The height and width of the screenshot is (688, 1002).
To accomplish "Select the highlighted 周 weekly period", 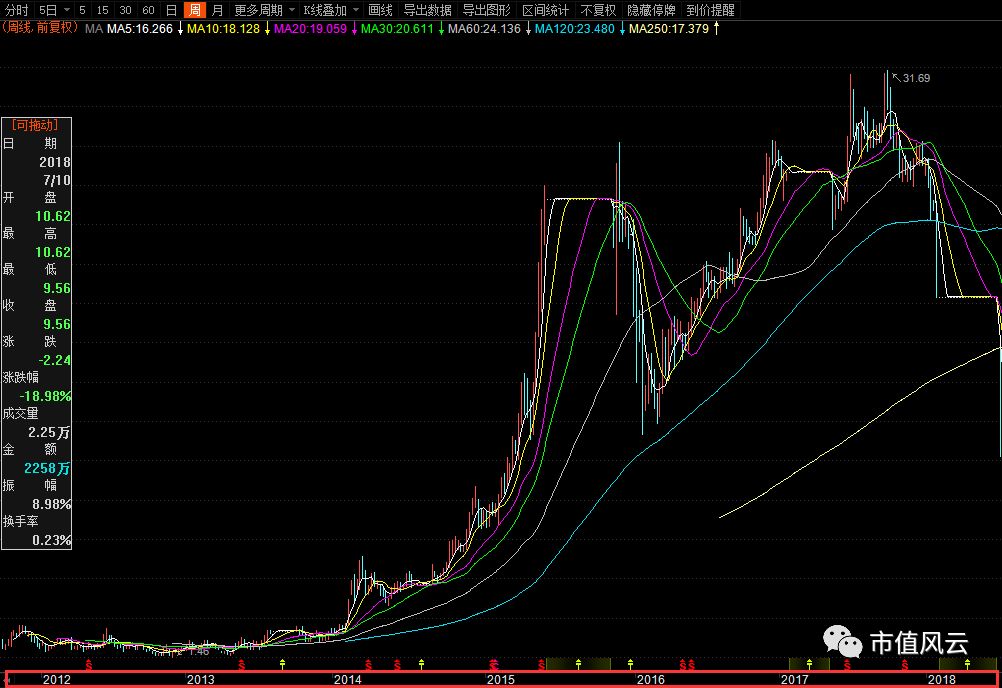I will pos(194,10).
